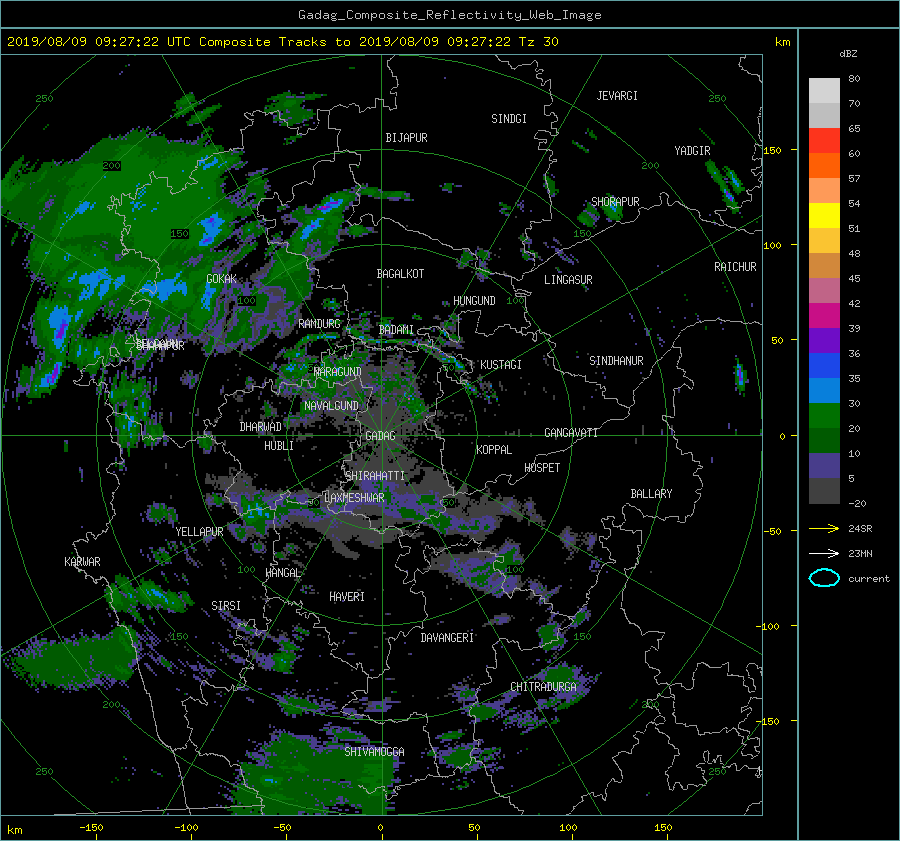The height and width of the screenshot is (841, 900).
Task: Click the 150 right axis tick label
Action: (773, 150)
